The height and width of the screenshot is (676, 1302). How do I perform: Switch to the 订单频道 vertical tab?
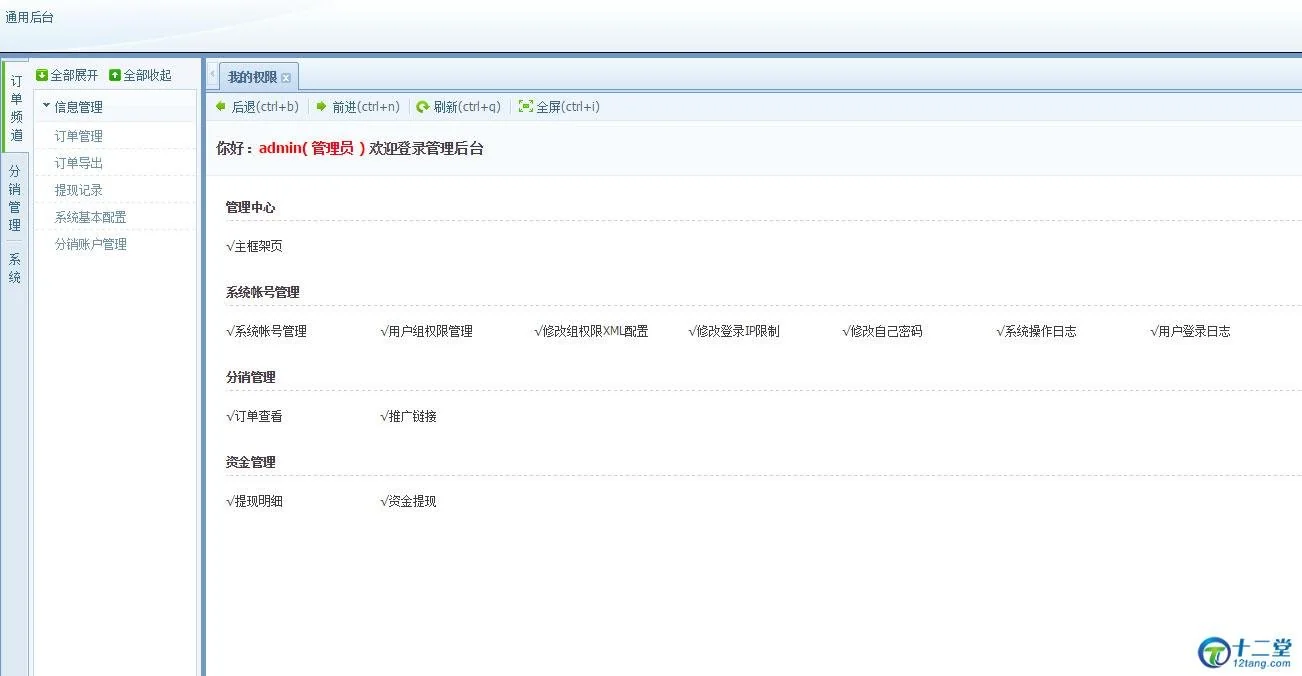click(15, 107)
